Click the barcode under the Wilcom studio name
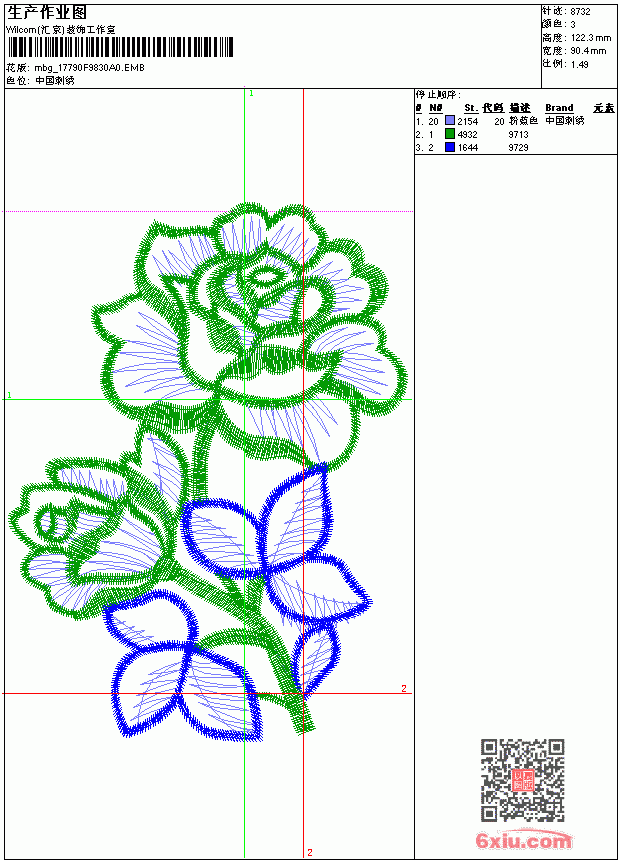This screenshot has width=620, height=860. pyautogui.click(x=120, y=47)
